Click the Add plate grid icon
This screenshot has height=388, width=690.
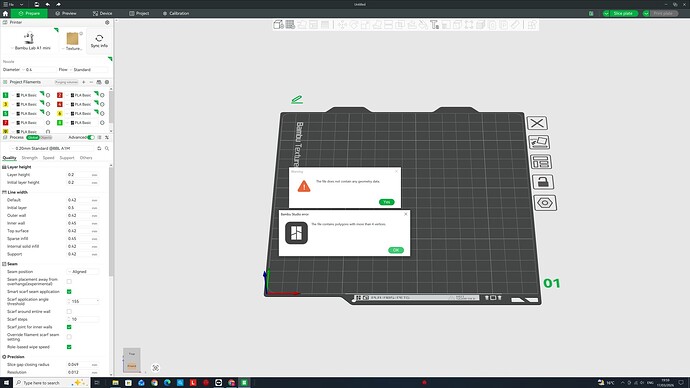[x=290, y=25]
